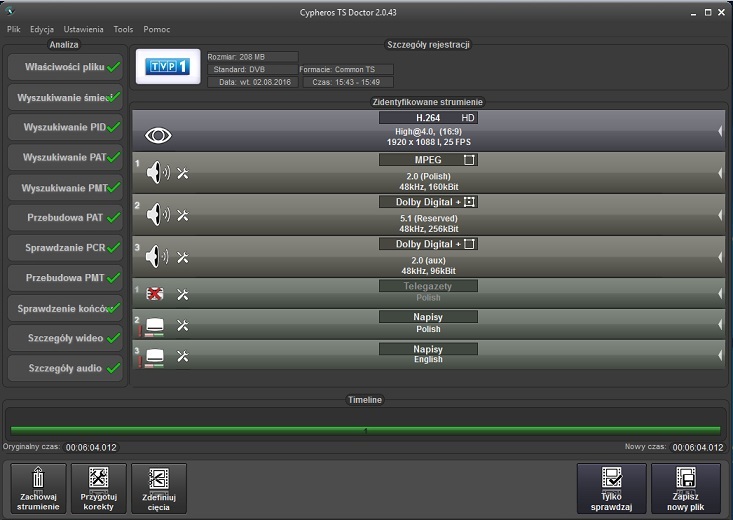Toggle speaker icon of Dolby Digital 5.1 stream
The image size is (733, 520).
click(158, 215)
